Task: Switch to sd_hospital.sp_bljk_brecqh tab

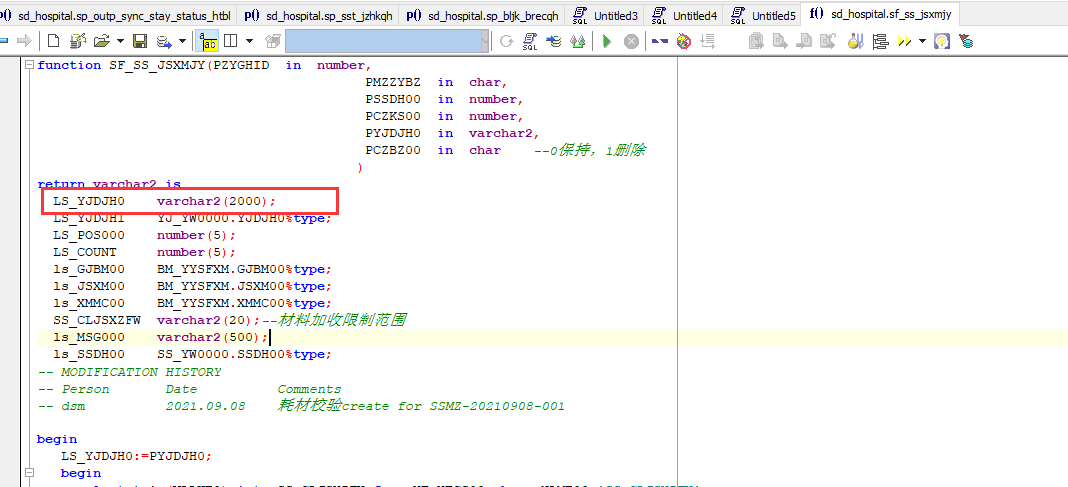Action: point(482,14)
